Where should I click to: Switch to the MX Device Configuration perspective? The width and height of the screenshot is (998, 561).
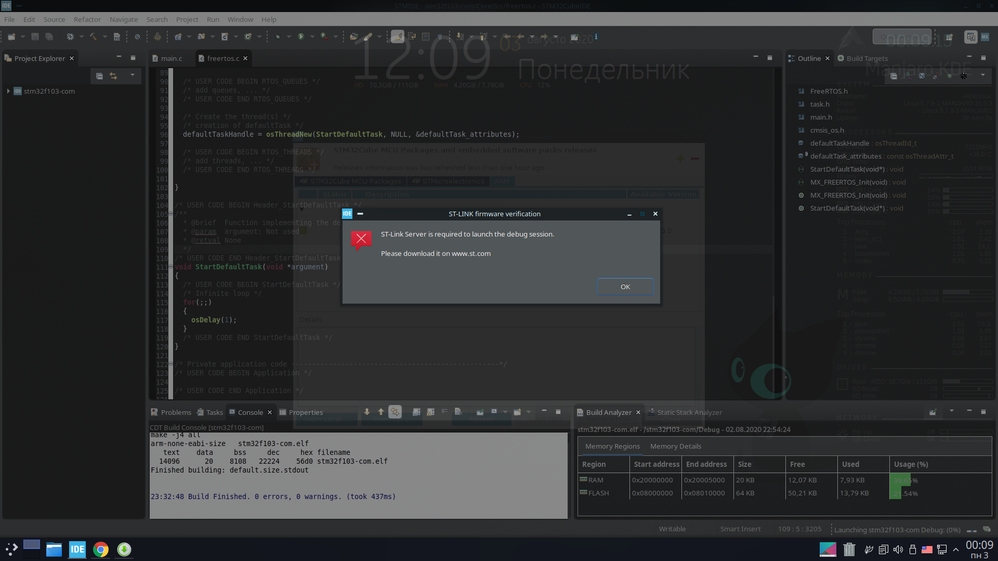pyautogui.click(x=985, y=37)
